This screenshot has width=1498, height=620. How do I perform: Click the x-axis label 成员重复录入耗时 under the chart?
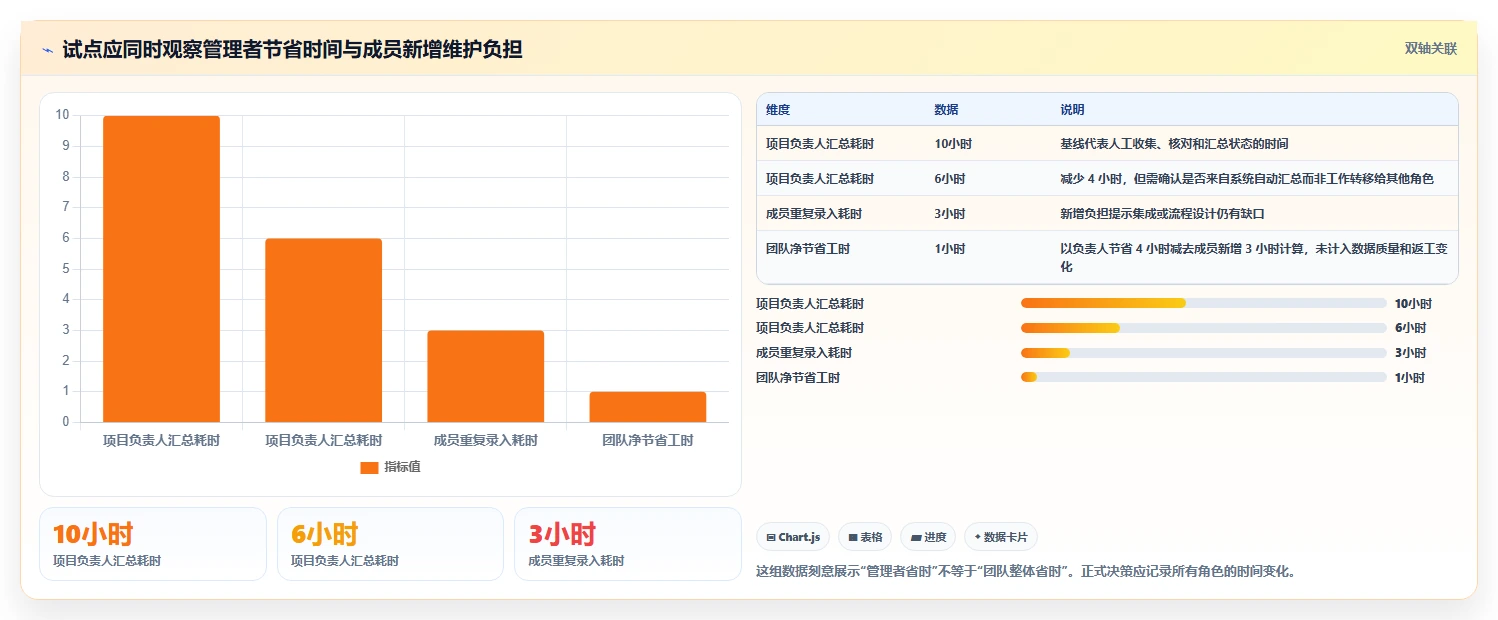(485, 441)
